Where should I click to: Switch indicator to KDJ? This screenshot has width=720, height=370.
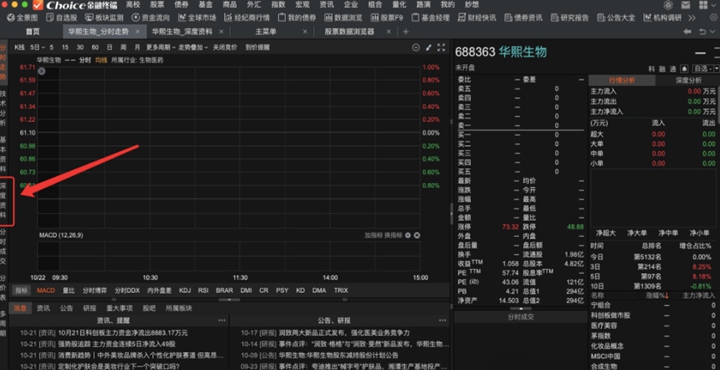pos(185,290)
